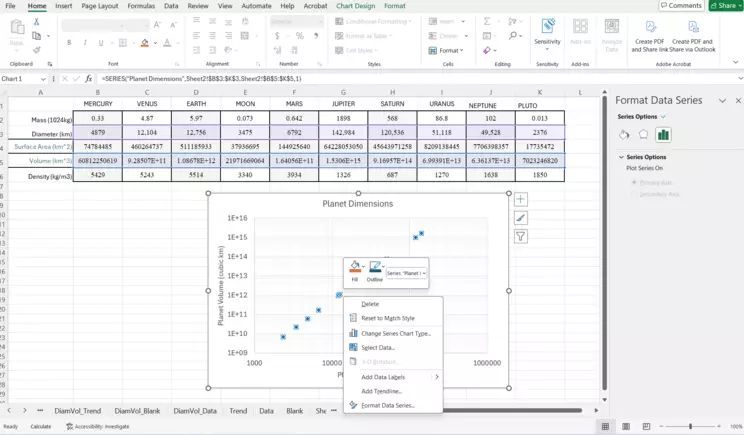The width and height of the screenshot is (744, 435).
Task: Click the Clear eraser icon in Editing
Action: (487, 50)
